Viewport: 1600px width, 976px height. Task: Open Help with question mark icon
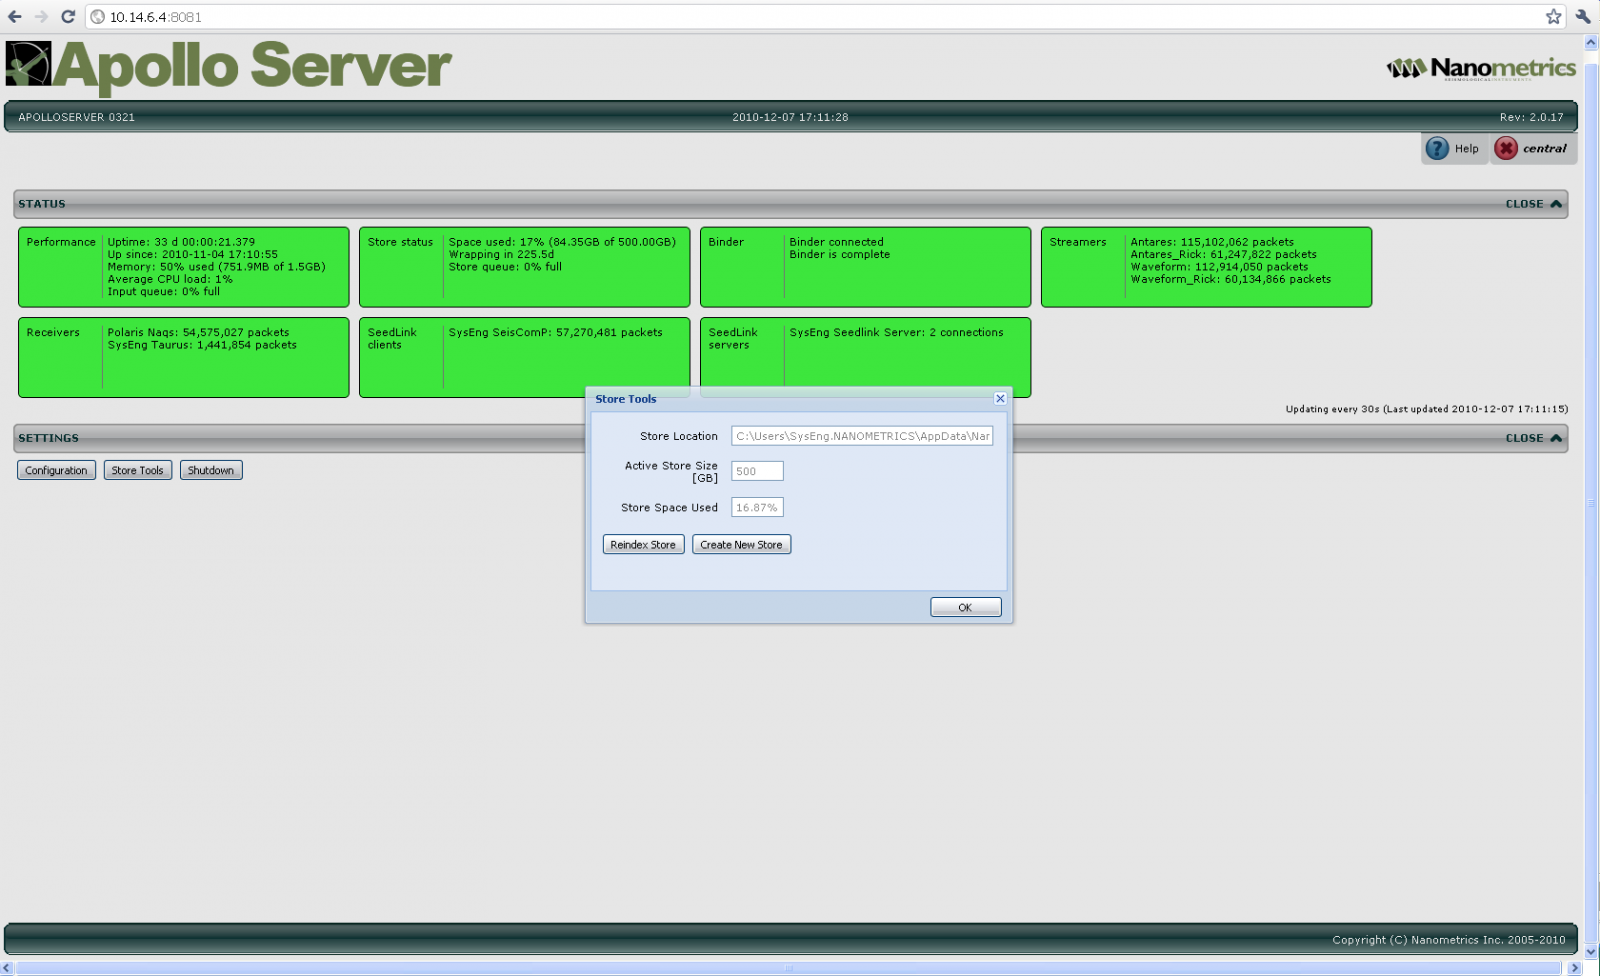[1437, 148]
